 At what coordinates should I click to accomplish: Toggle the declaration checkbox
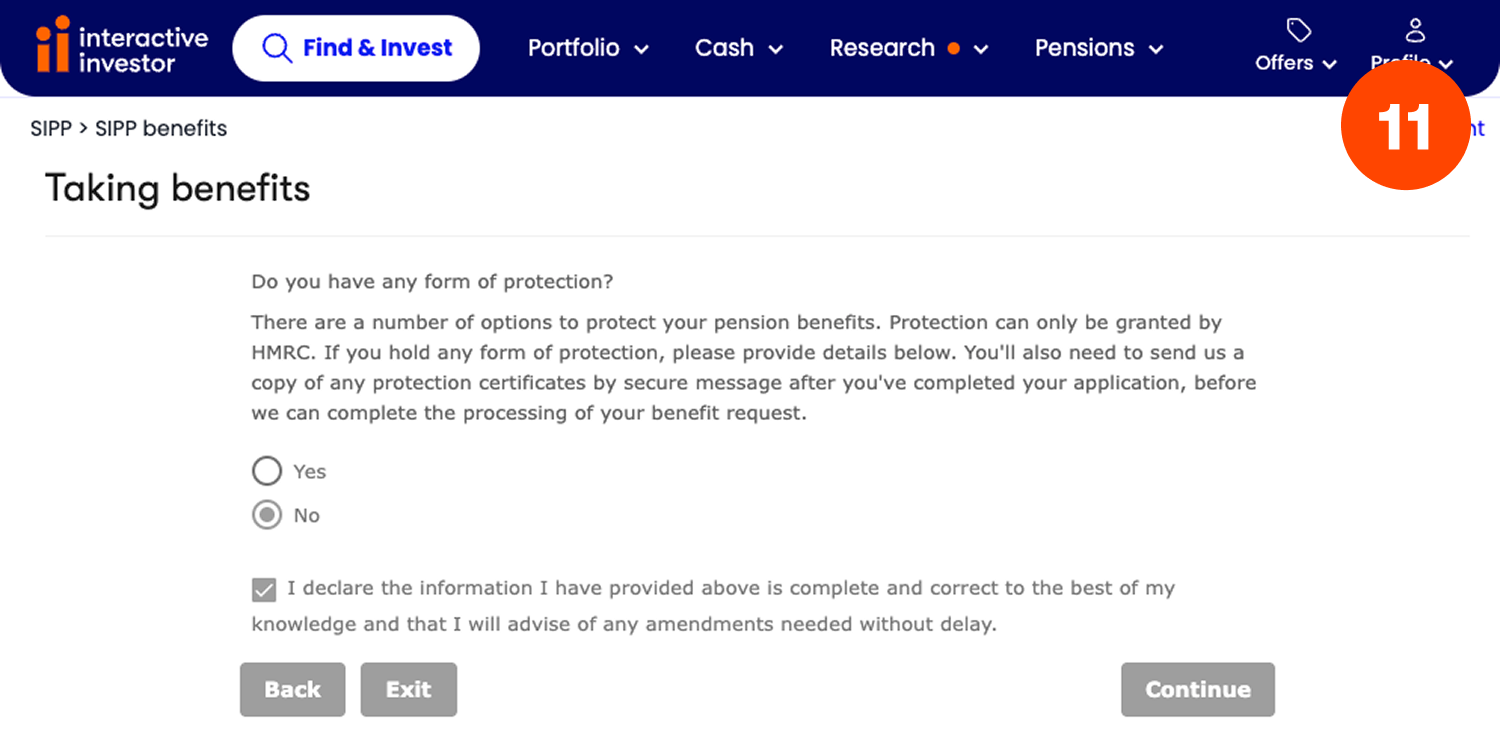[x=264, y=589]
